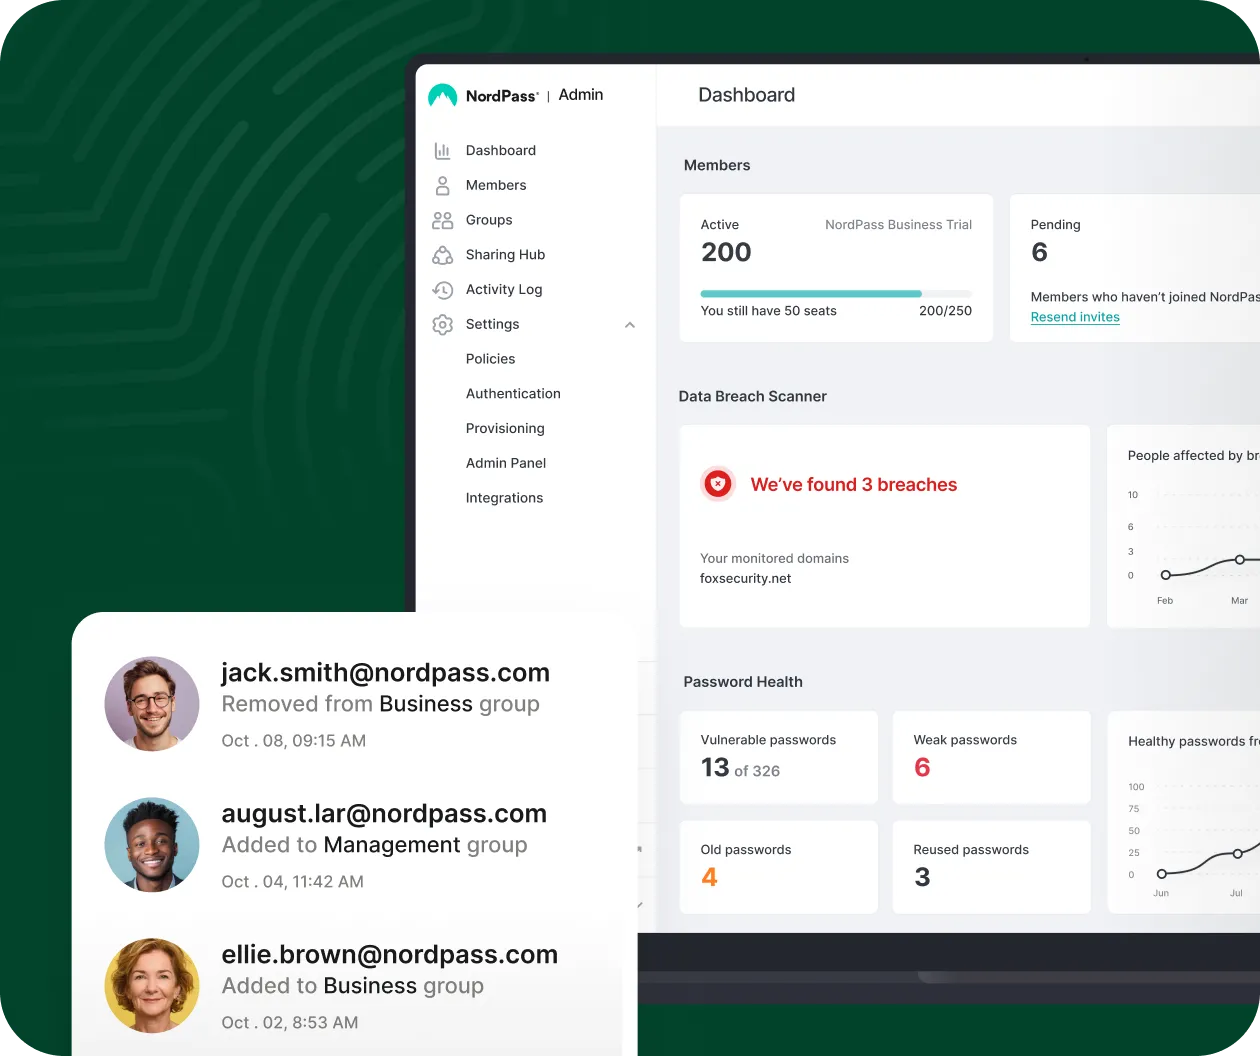Screen dimensions: 1260x1056
Task: Click the 200/250 seat usage progress bar
Action: [836, 293]
